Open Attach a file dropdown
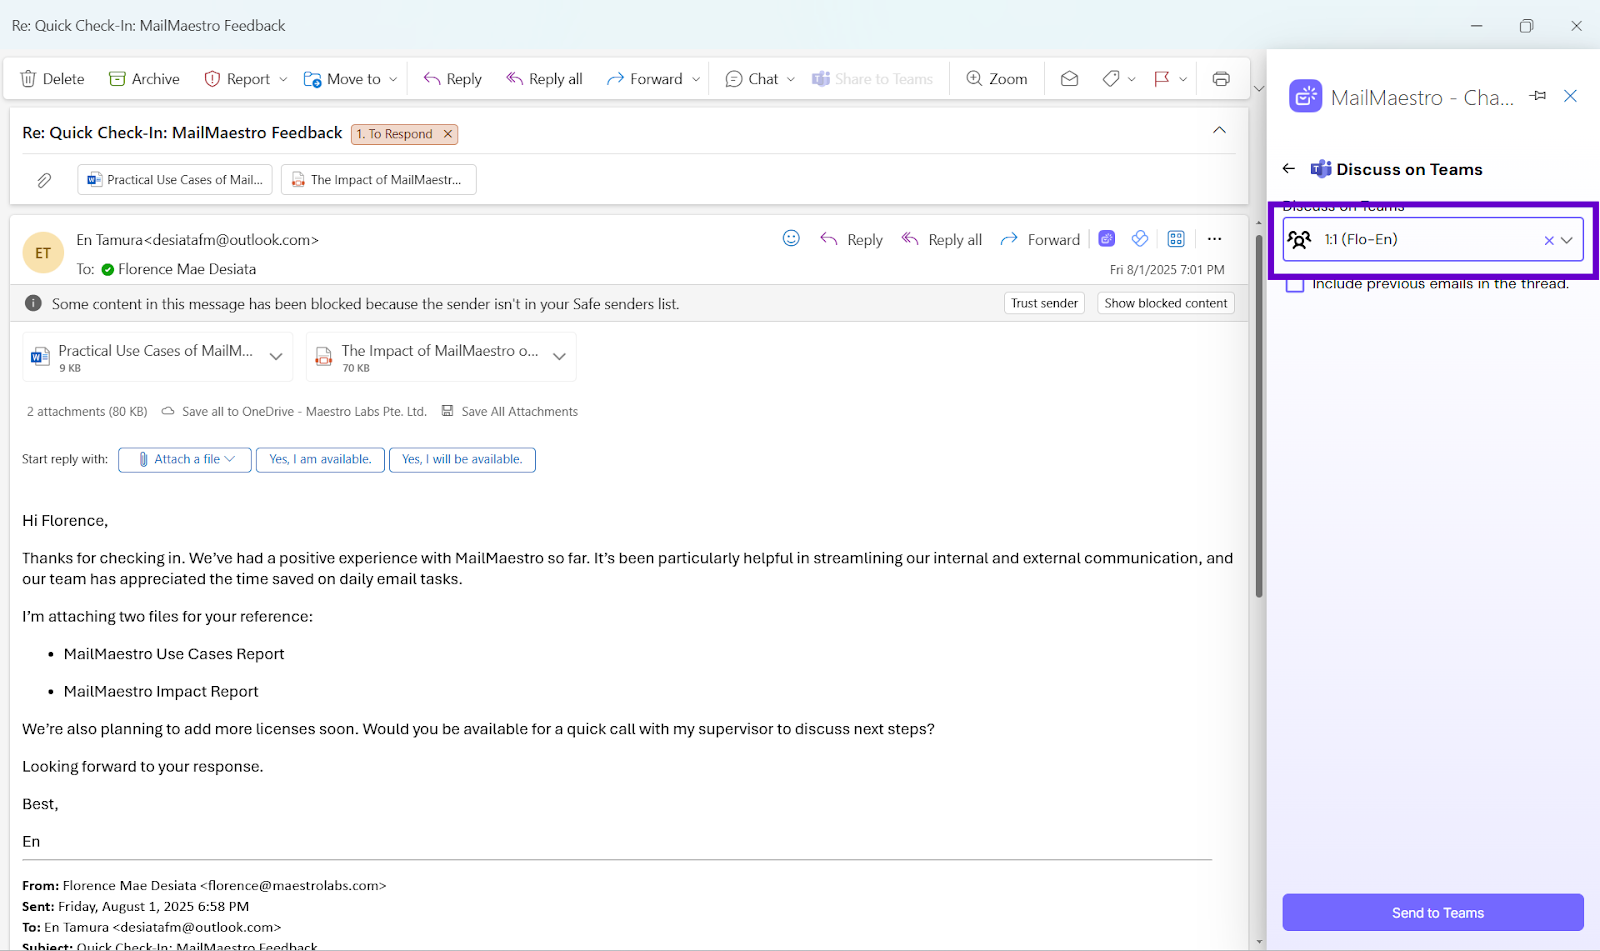The image size is (1600, 951). (185, 460)
